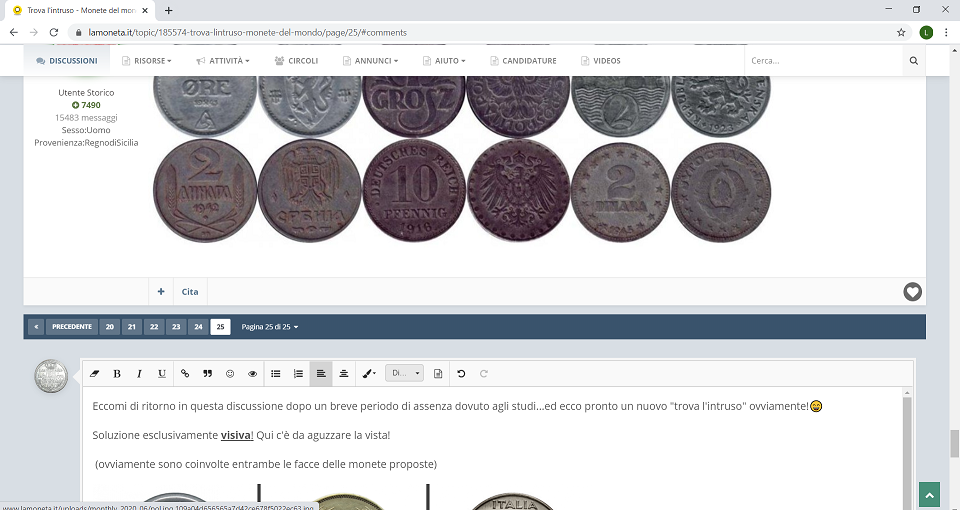This screenshot has height=510, width=960.
Task: Insert a link using chain icon
Action: [185, 373]
